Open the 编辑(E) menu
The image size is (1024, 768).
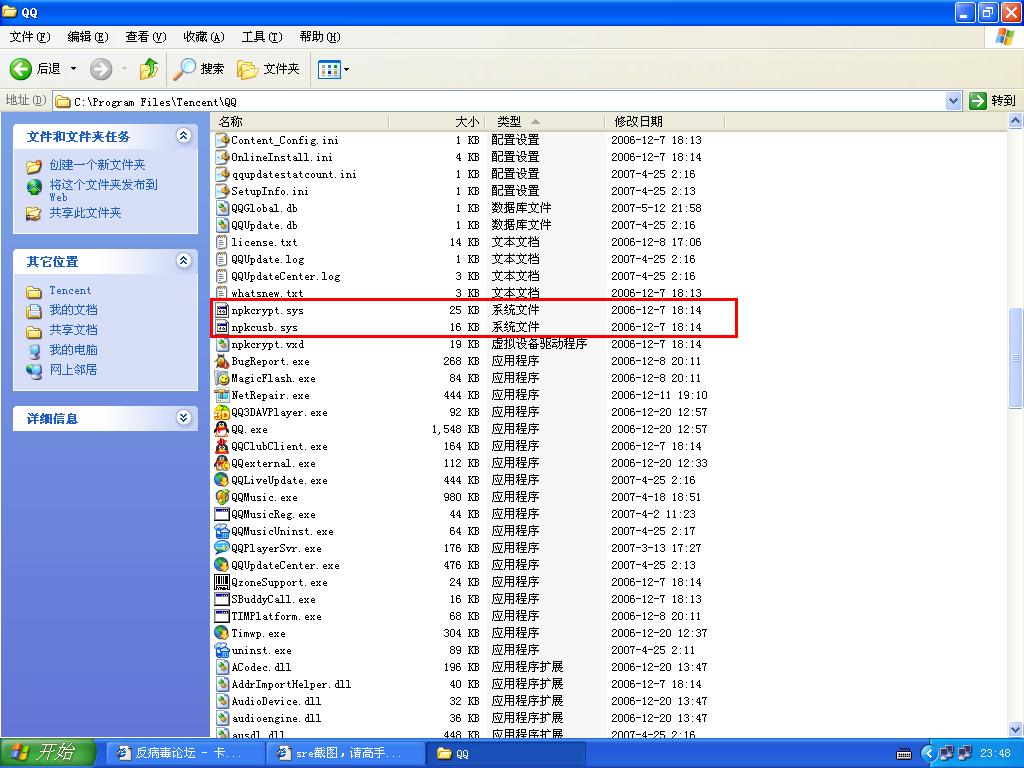(88, 37)
